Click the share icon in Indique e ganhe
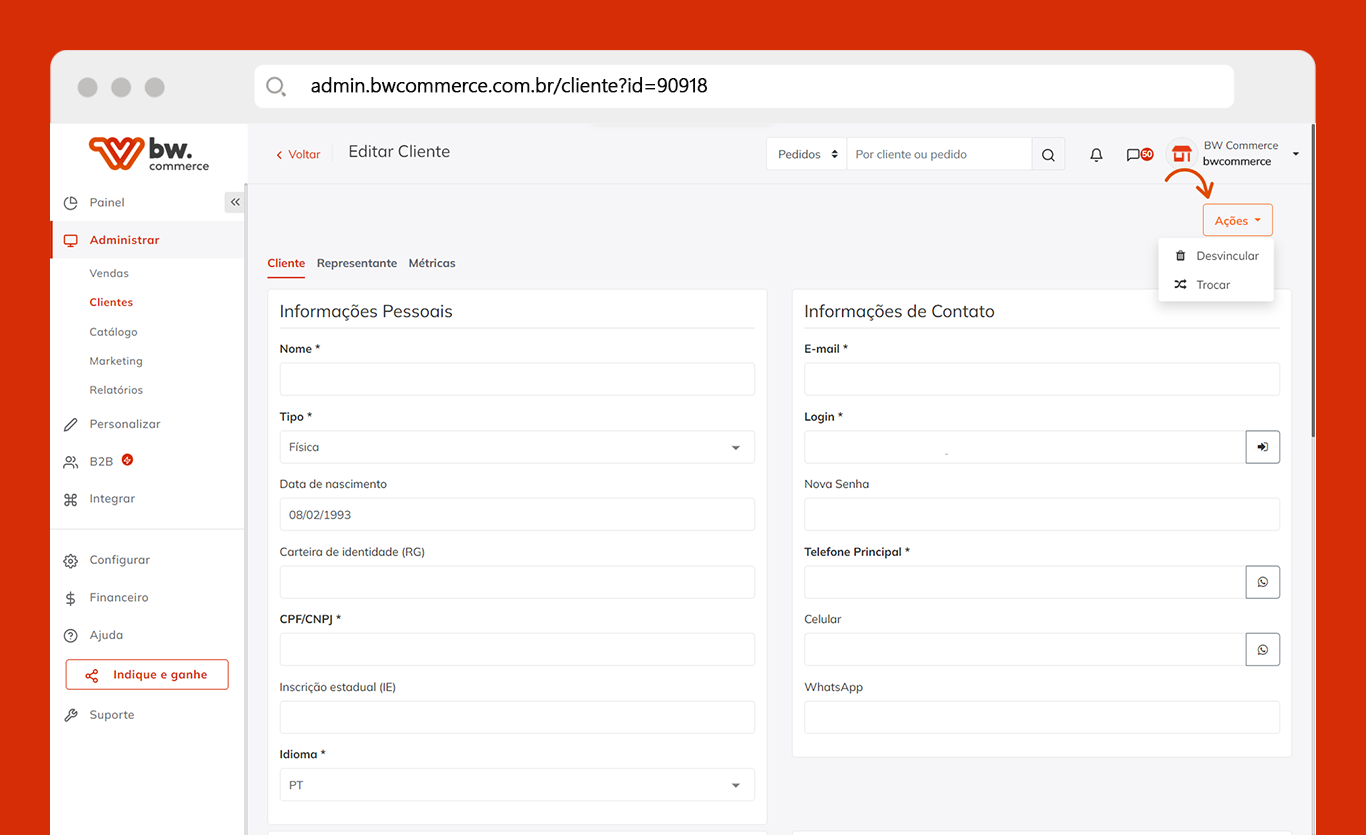 92,675
